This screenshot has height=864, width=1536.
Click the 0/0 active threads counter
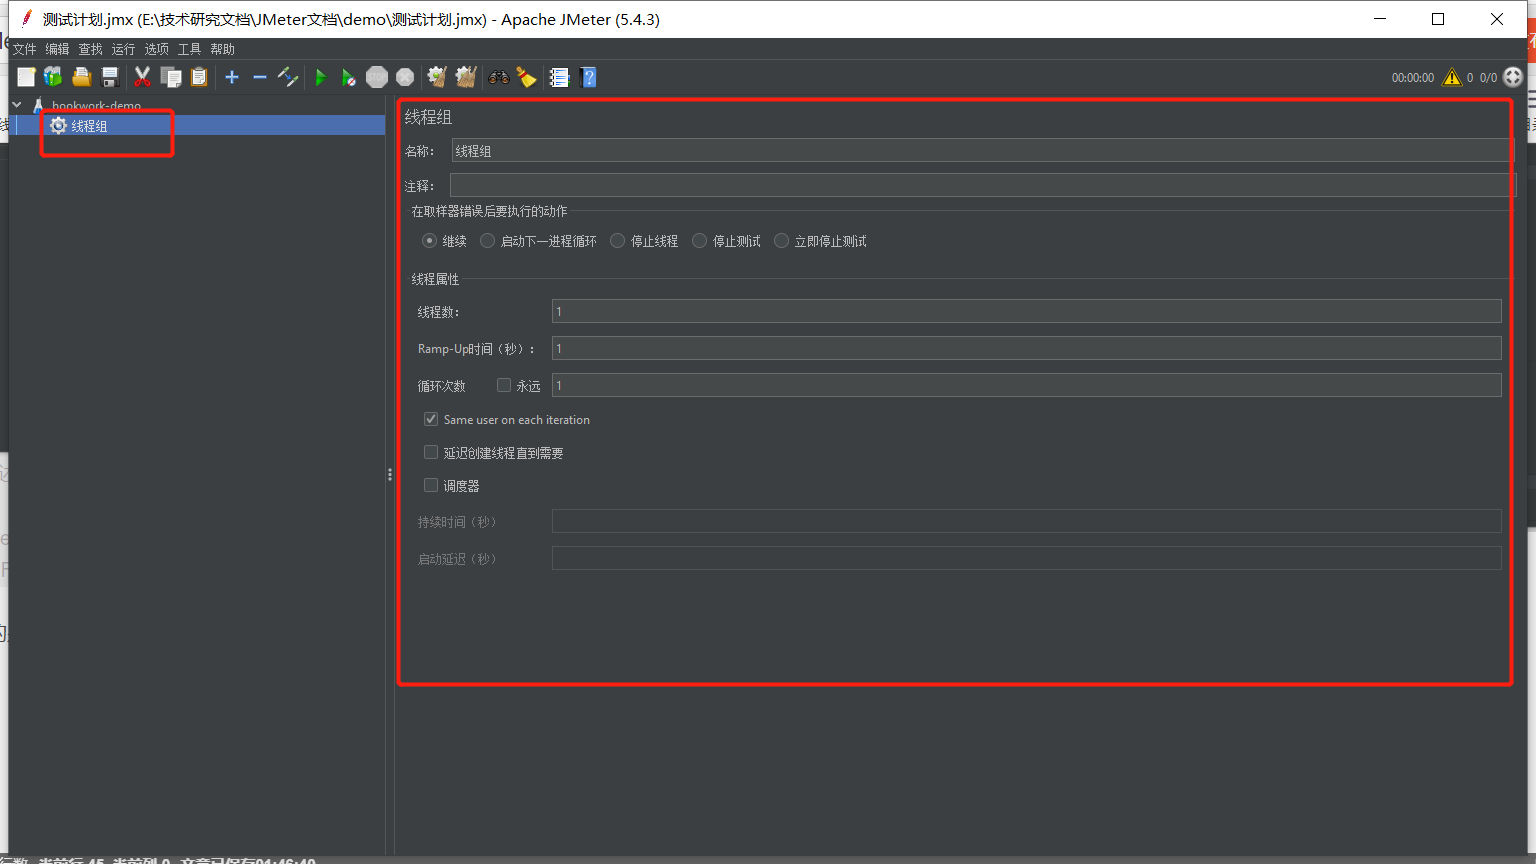[1488, 77]
